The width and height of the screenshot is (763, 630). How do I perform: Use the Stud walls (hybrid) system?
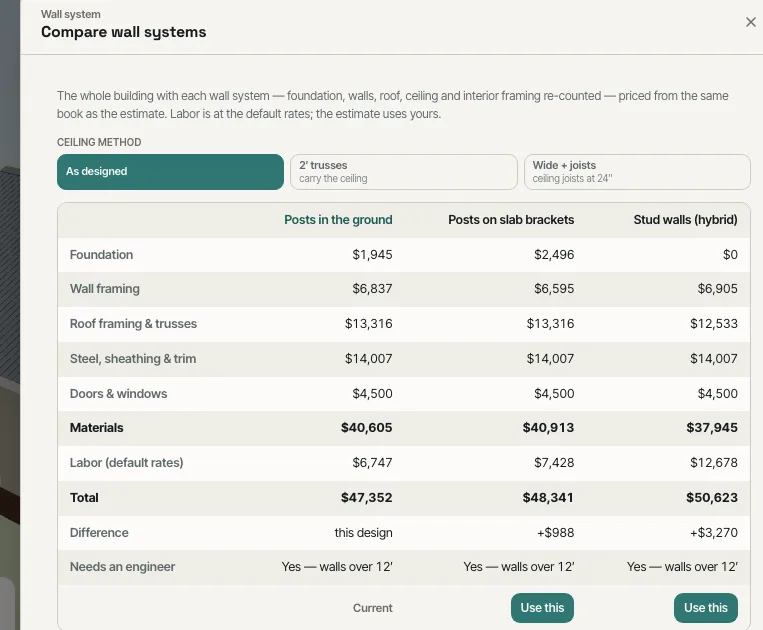pos(706,608)
